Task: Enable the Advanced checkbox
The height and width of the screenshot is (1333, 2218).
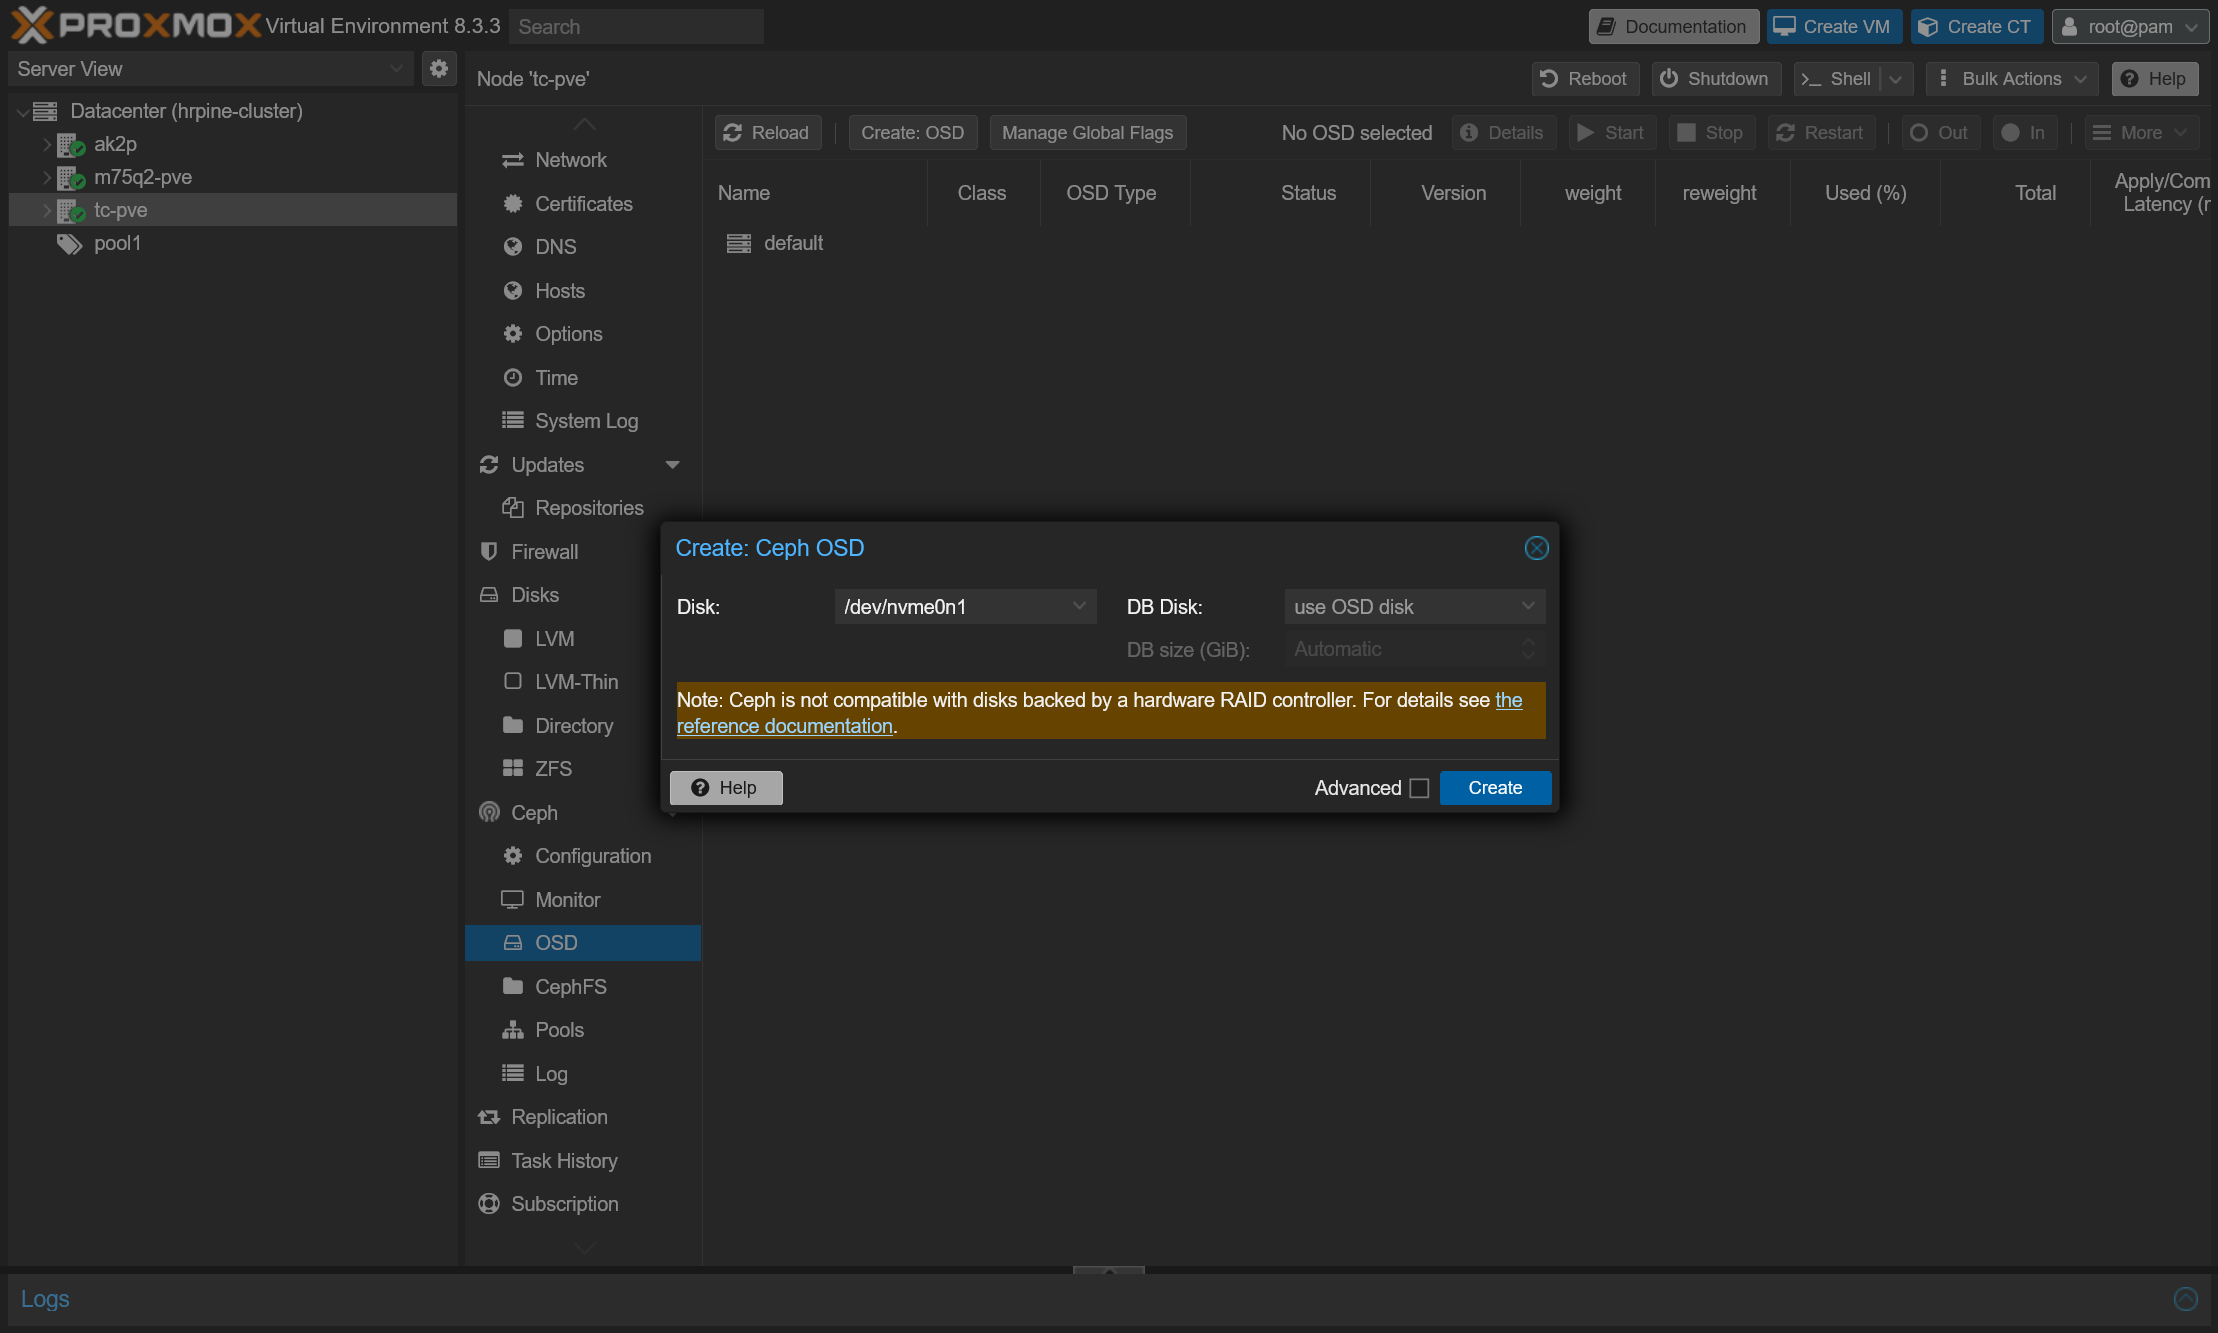Action: pos(1419,788)
